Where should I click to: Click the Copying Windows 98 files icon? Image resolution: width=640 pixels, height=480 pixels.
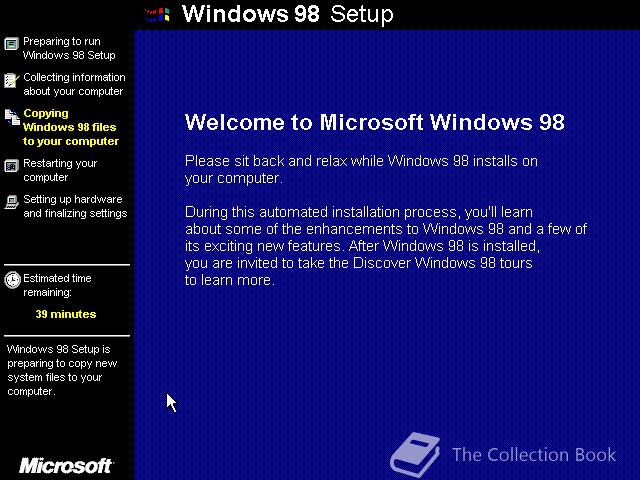pyautogui.click(x=12, y=117)
